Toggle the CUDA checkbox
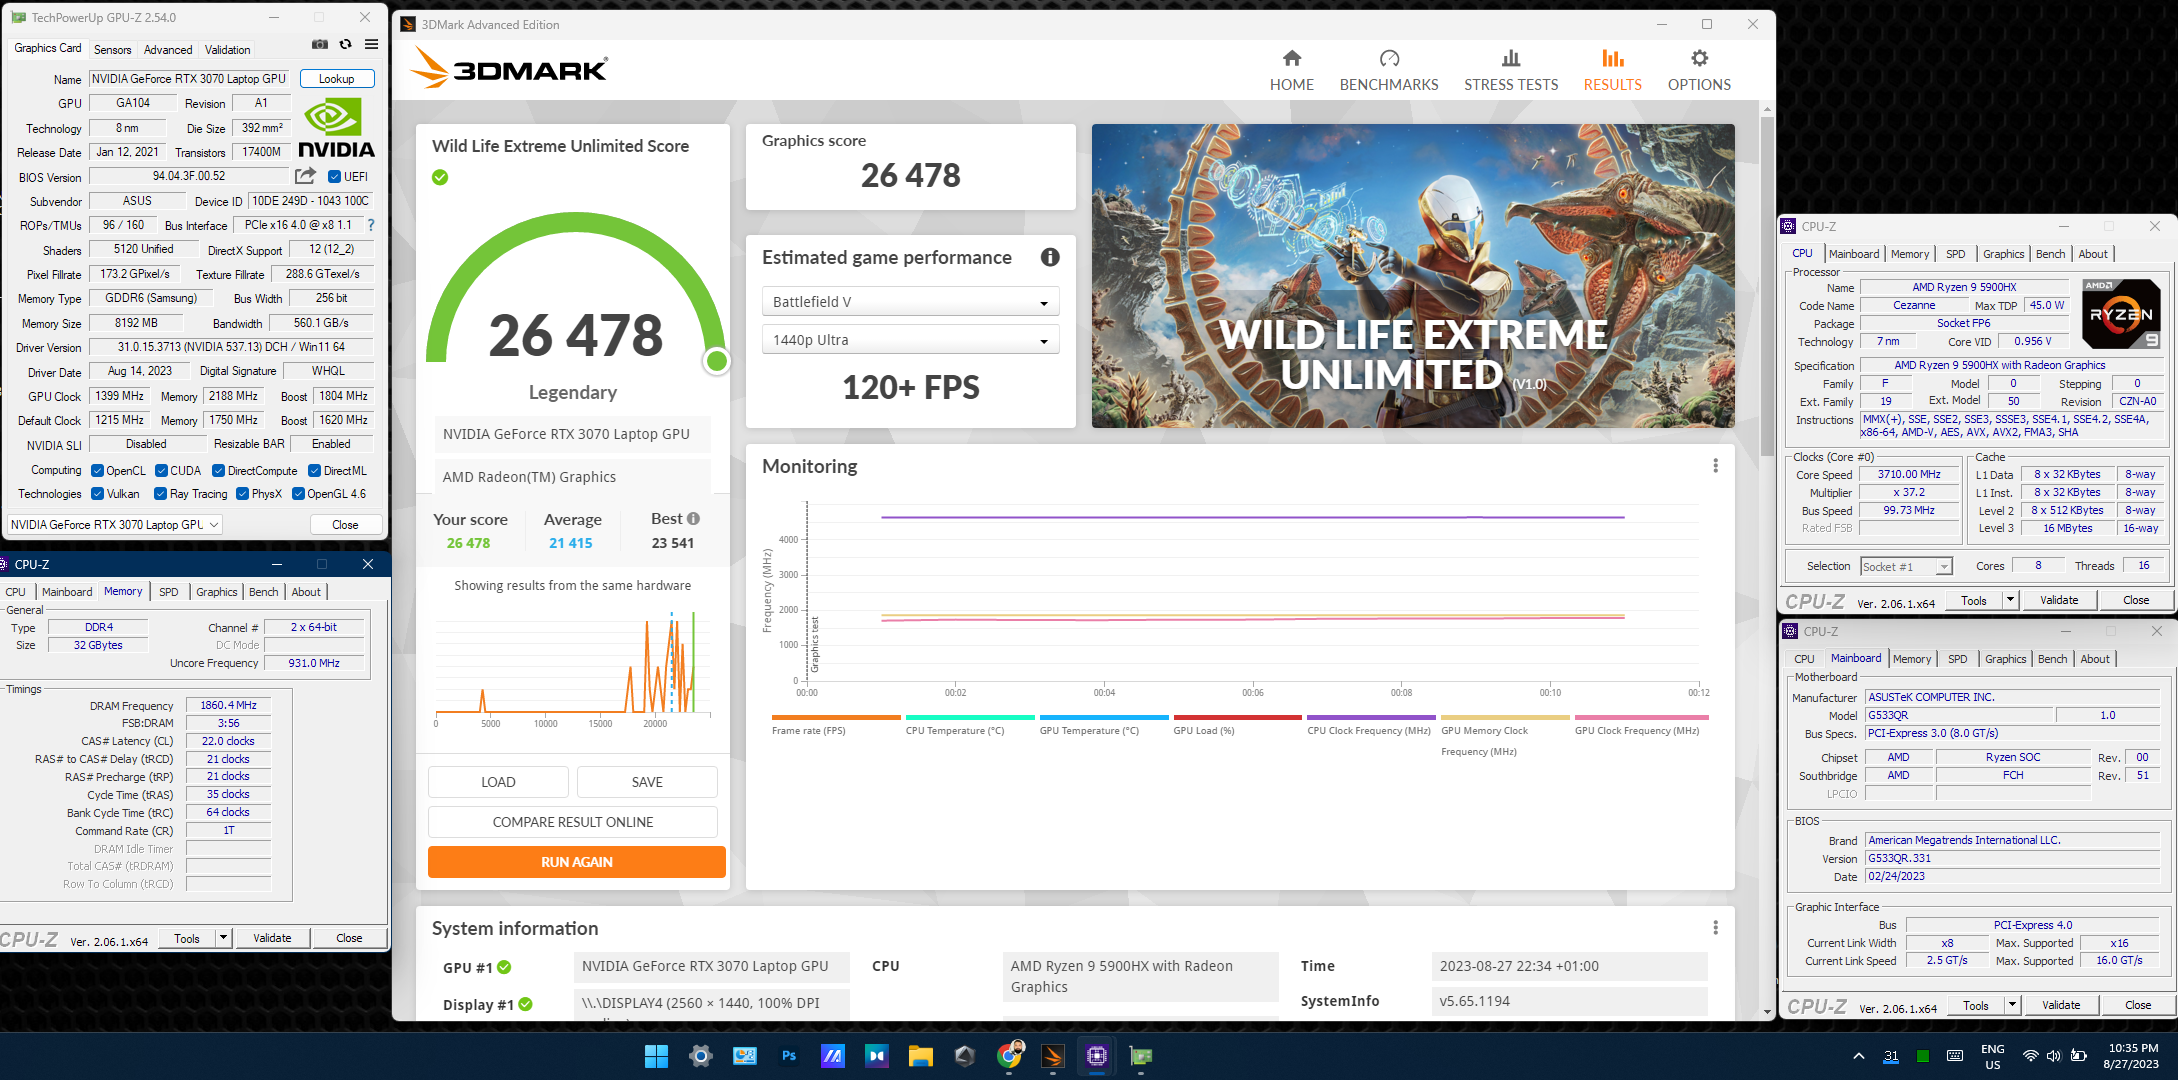The height and width of the screenshot is (1080, 2178). tap(161, 471)
